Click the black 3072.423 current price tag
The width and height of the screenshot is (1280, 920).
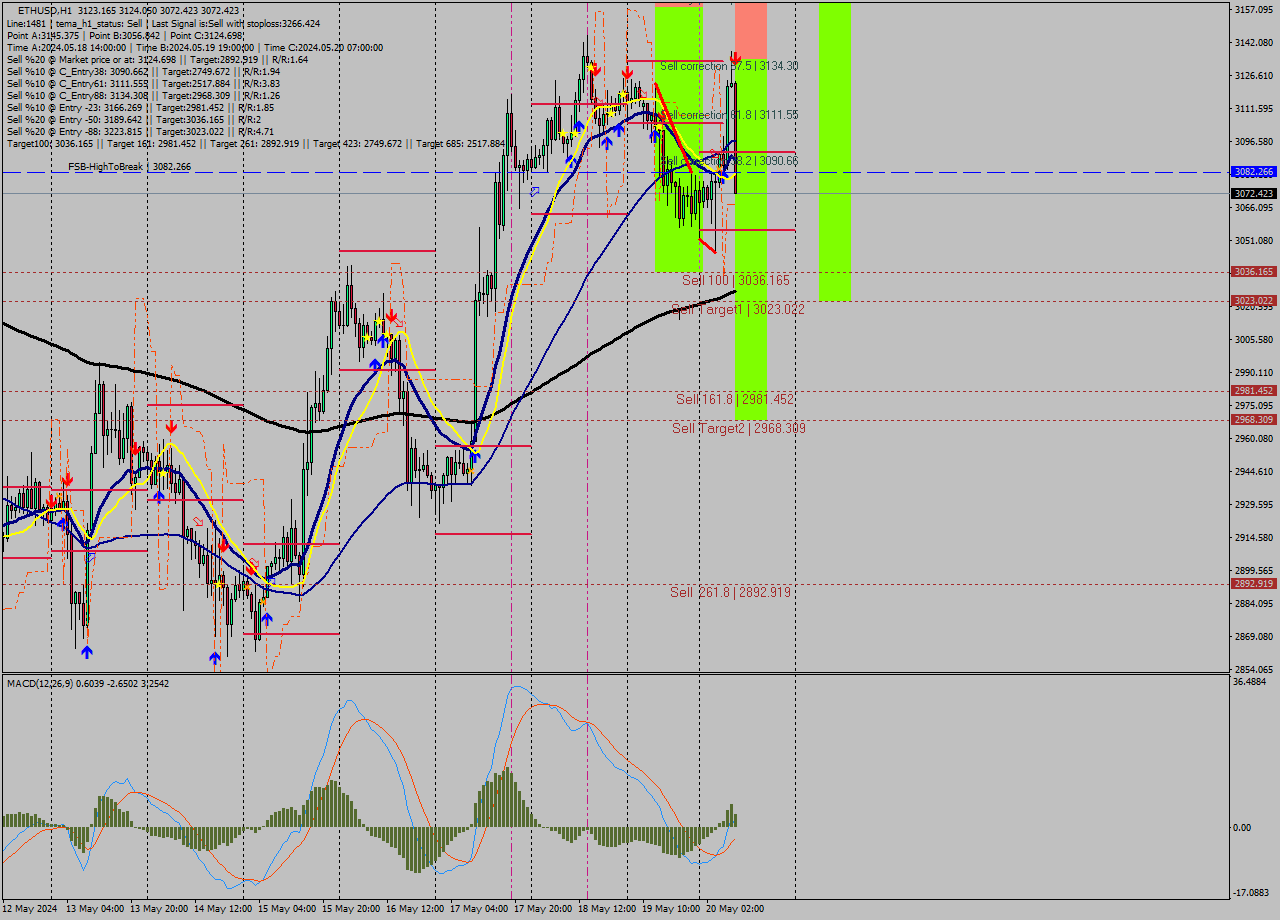(x=1256, y=194)
